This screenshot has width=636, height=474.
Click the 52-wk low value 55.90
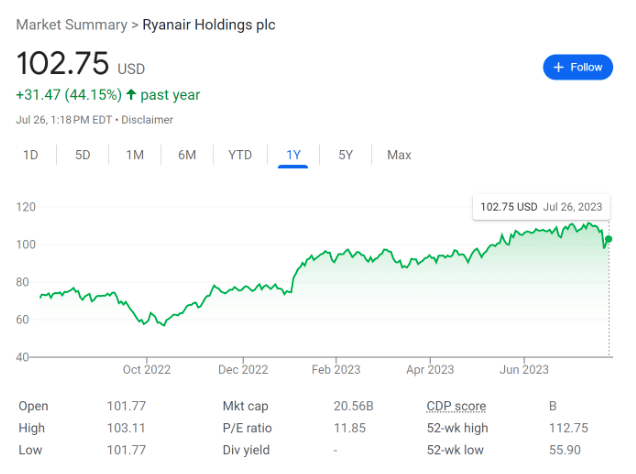pyautogui.click(x=565, y=450)
